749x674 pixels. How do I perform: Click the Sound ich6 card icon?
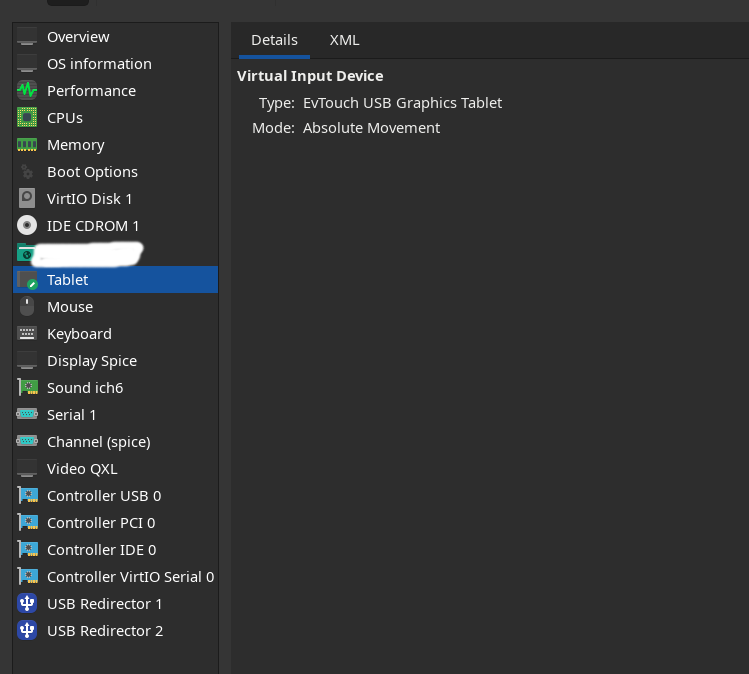click(27, 388)
